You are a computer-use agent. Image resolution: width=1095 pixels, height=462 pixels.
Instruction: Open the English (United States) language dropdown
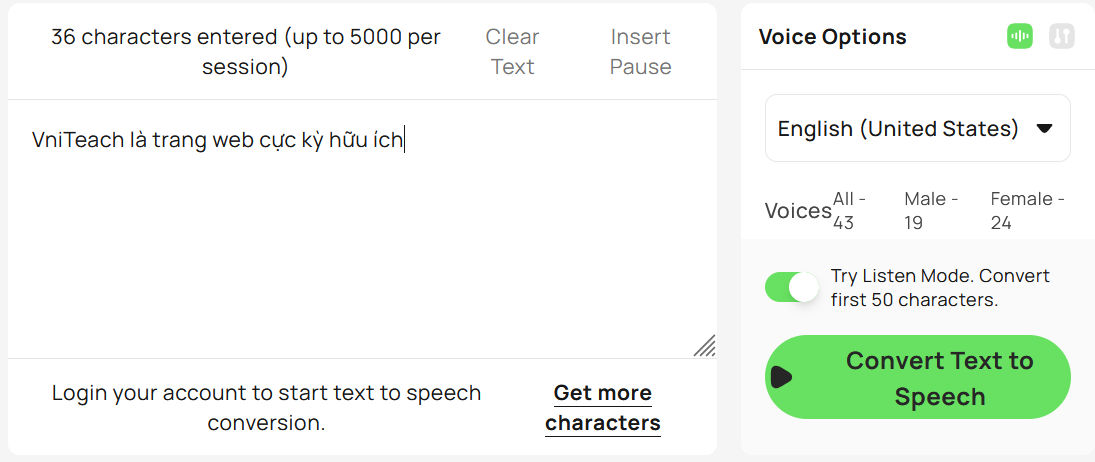[x=918, y=128]
